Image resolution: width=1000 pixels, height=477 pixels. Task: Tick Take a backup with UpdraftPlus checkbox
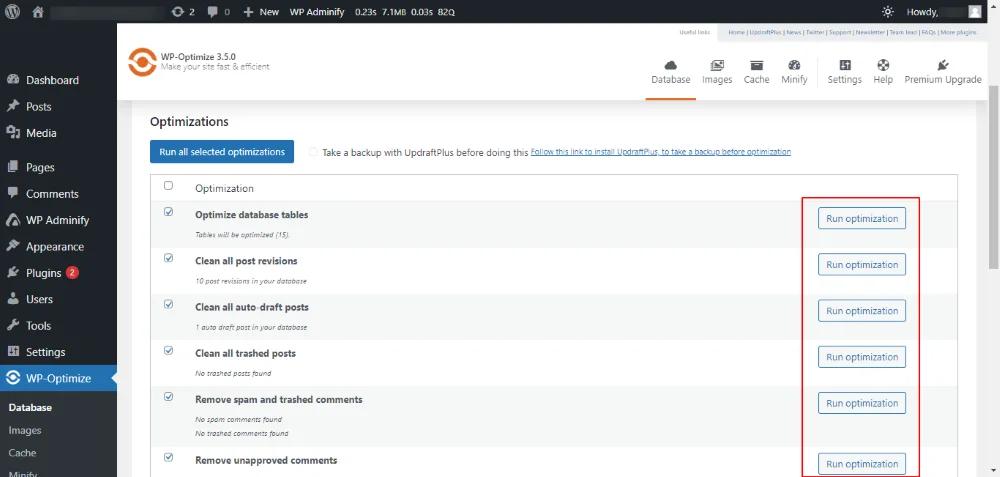[x=312, y=152]
